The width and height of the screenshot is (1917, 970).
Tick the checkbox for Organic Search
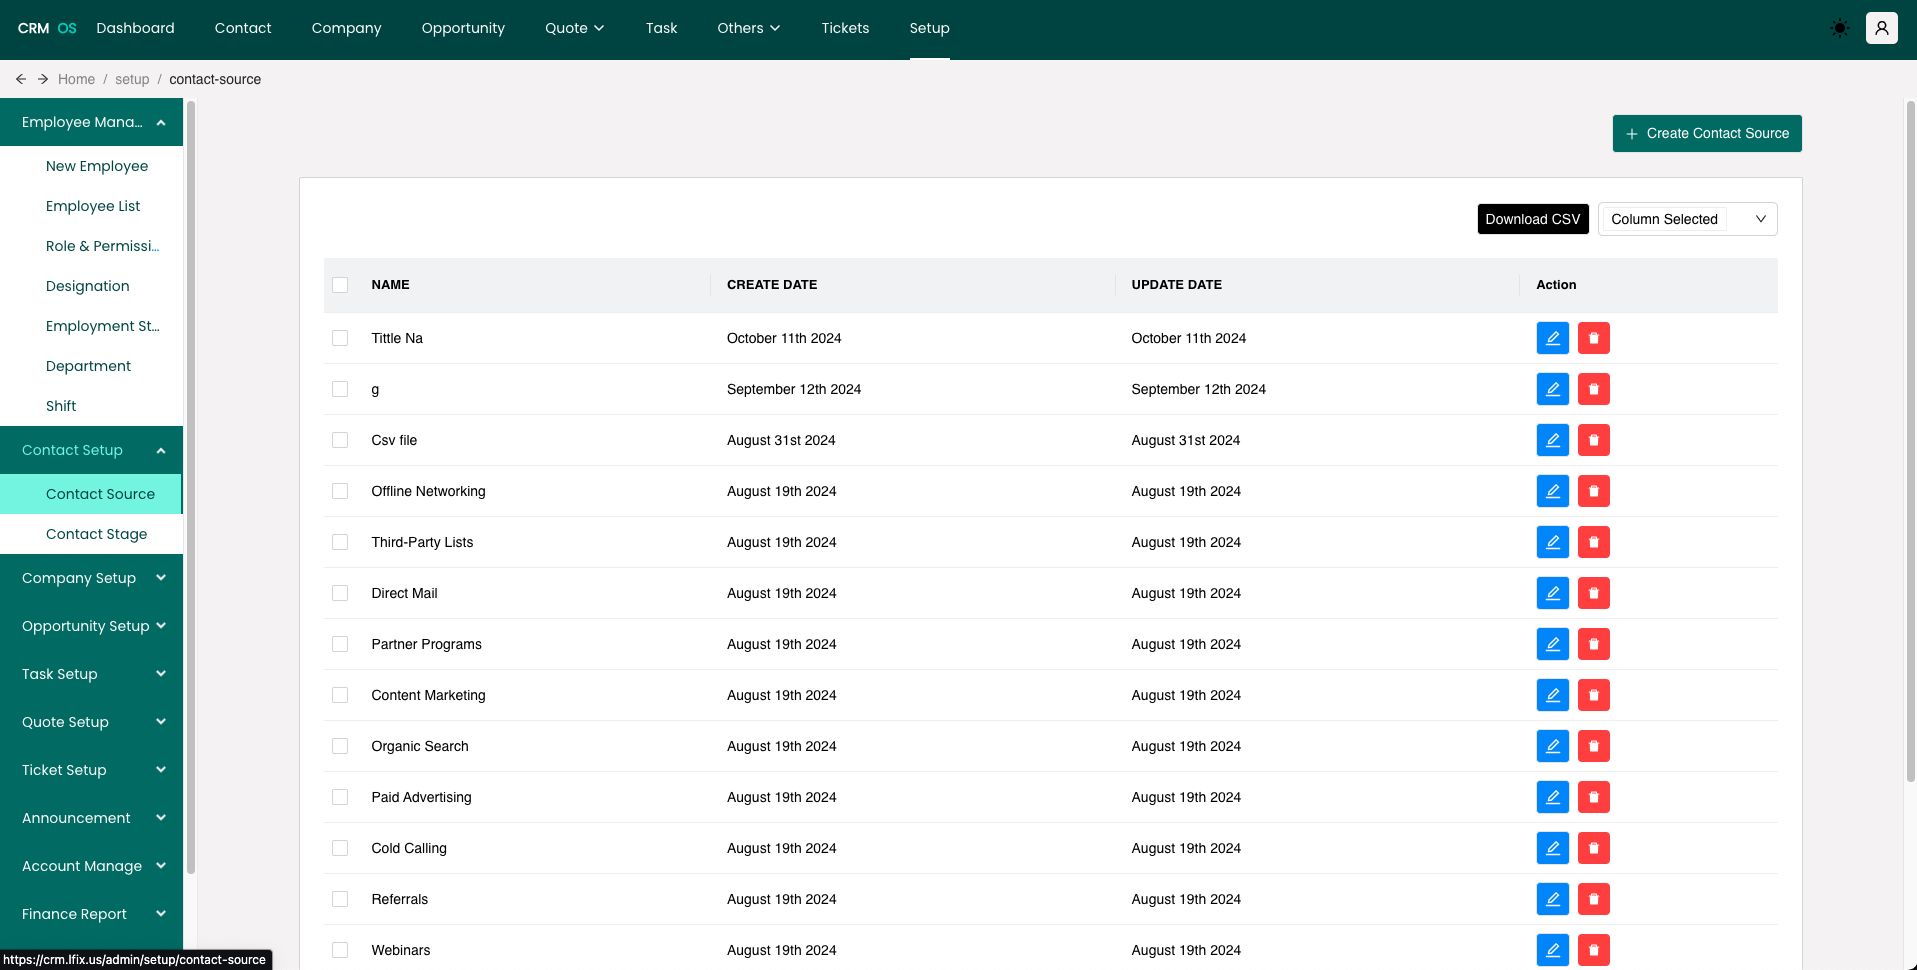(340, 746)
